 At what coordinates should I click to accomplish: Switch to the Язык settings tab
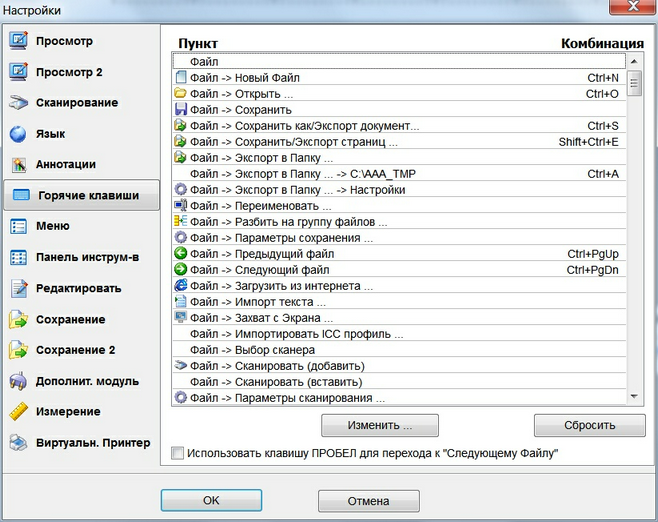[81, 134]
